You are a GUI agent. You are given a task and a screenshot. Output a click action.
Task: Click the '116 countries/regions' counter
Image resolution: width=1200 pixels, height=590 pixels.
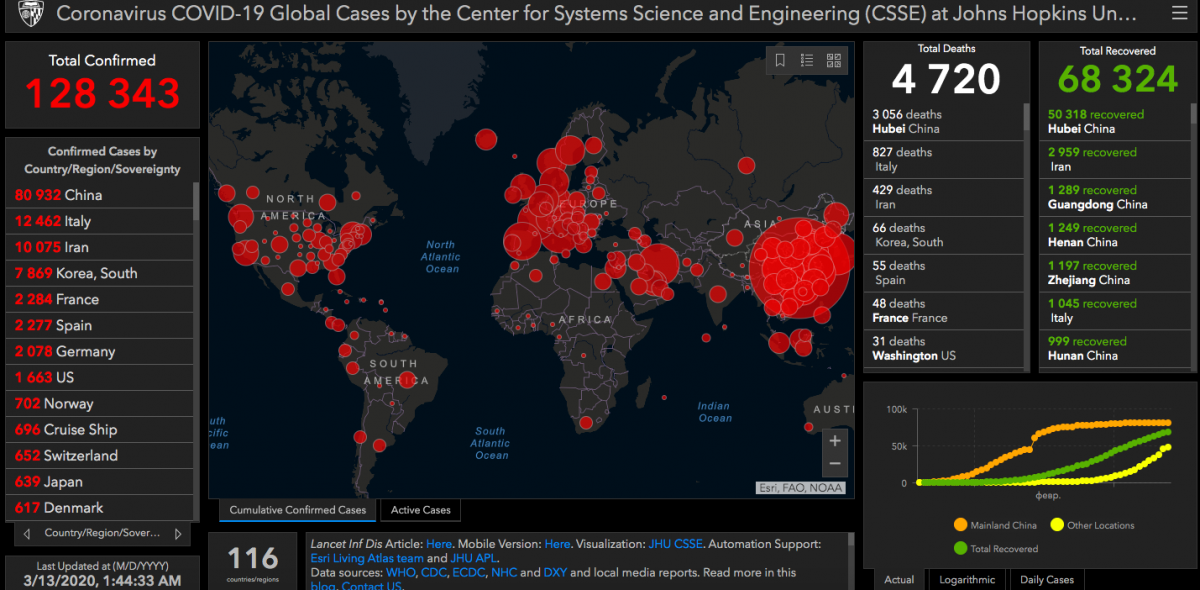pyautogui.click(x=252, y=562)
